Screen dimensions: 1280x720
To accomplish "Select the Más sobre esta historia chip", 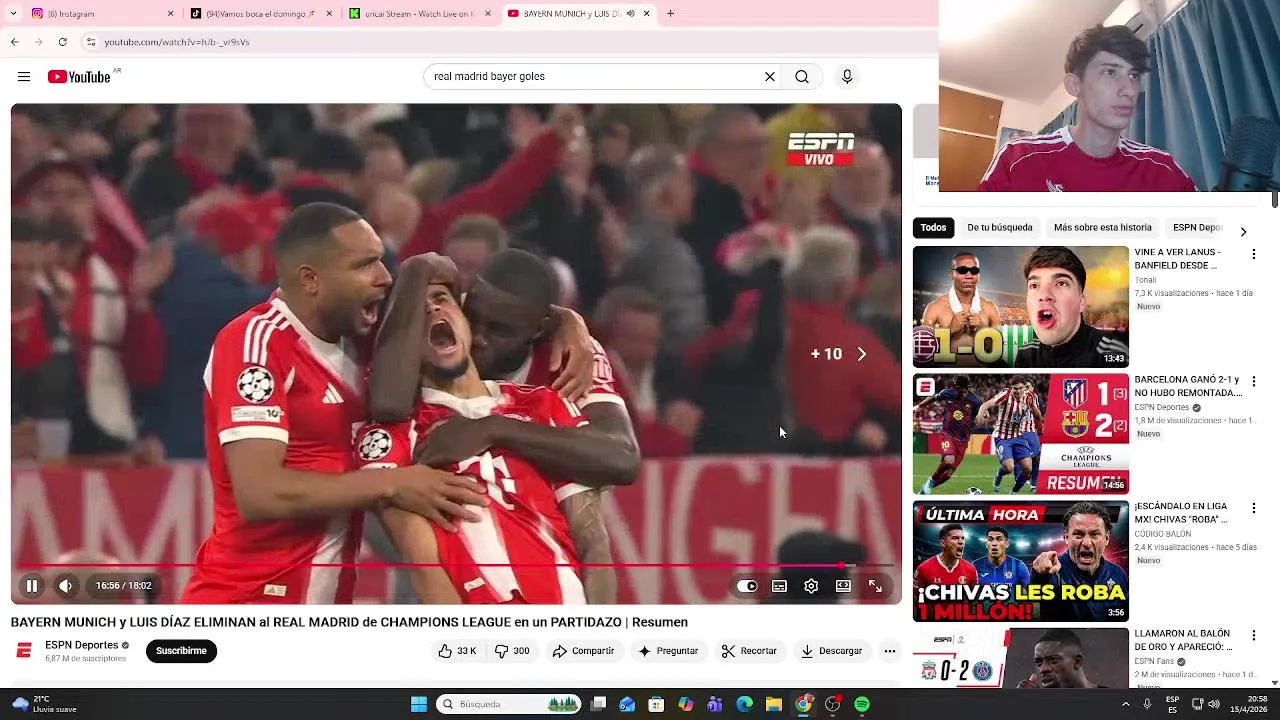I will [x=1102, y=227].
